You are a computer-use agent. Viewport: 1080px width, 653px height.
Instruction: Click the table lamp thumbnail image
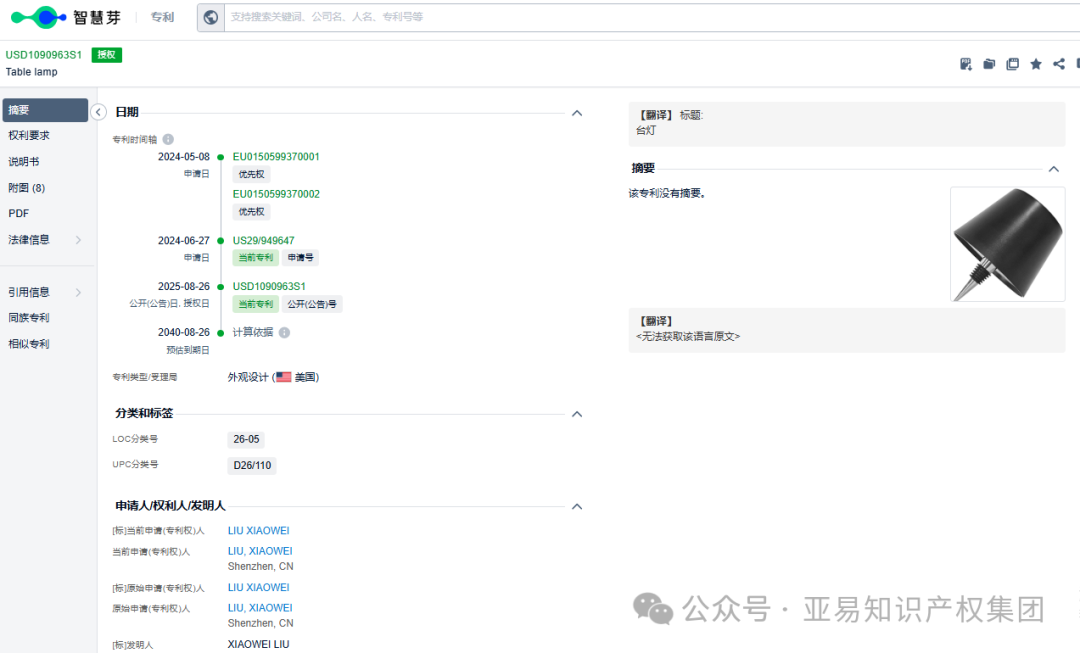pyautogui.click(x=1007, y=244)
